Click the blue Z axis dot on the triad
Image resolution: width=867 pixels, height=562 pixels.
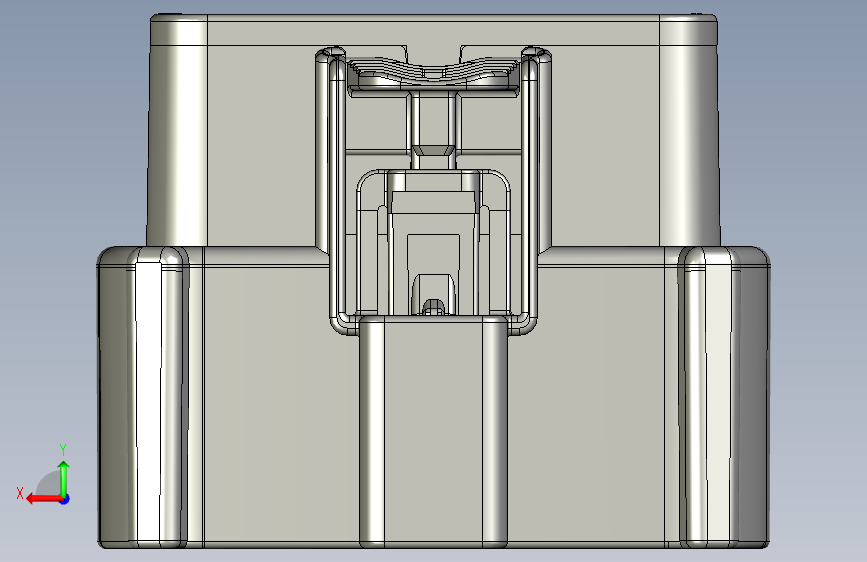pyautogui.click(x=65, y=499)
